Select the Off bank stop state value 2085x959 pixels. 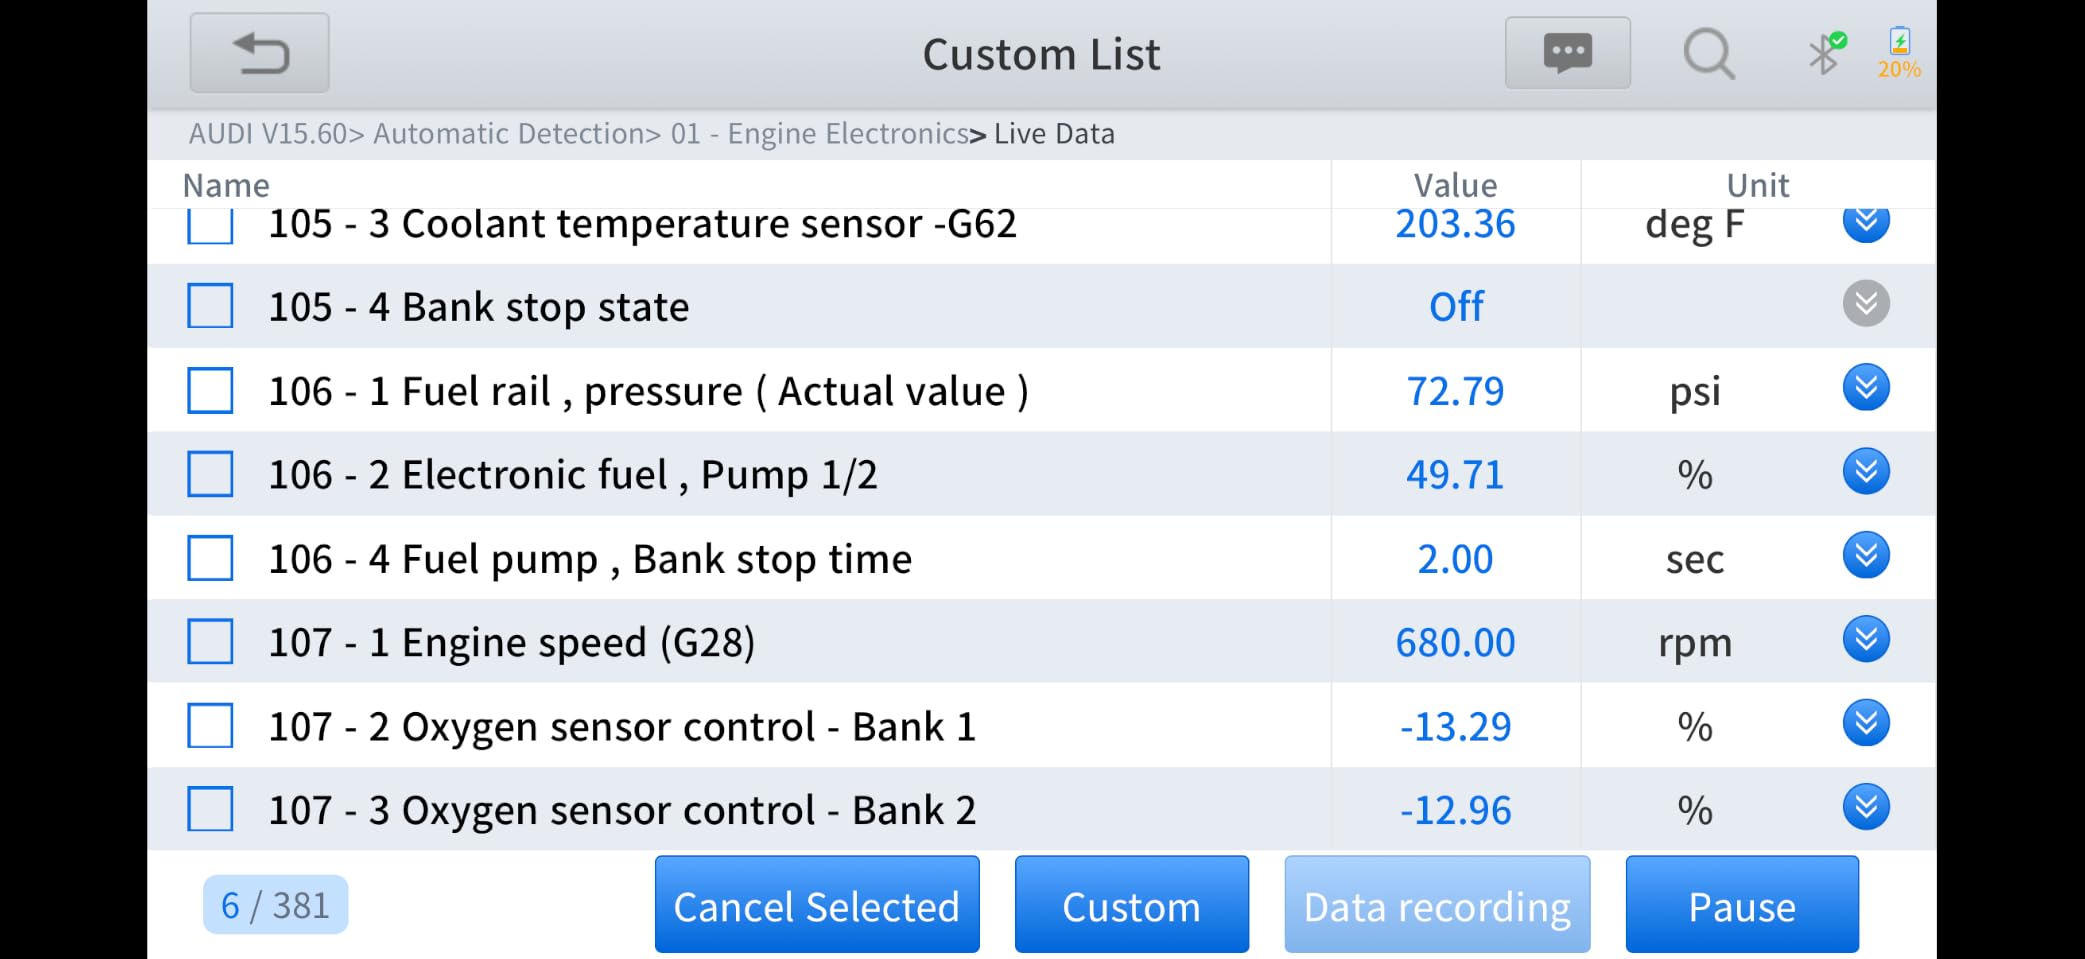(1456, 306)
